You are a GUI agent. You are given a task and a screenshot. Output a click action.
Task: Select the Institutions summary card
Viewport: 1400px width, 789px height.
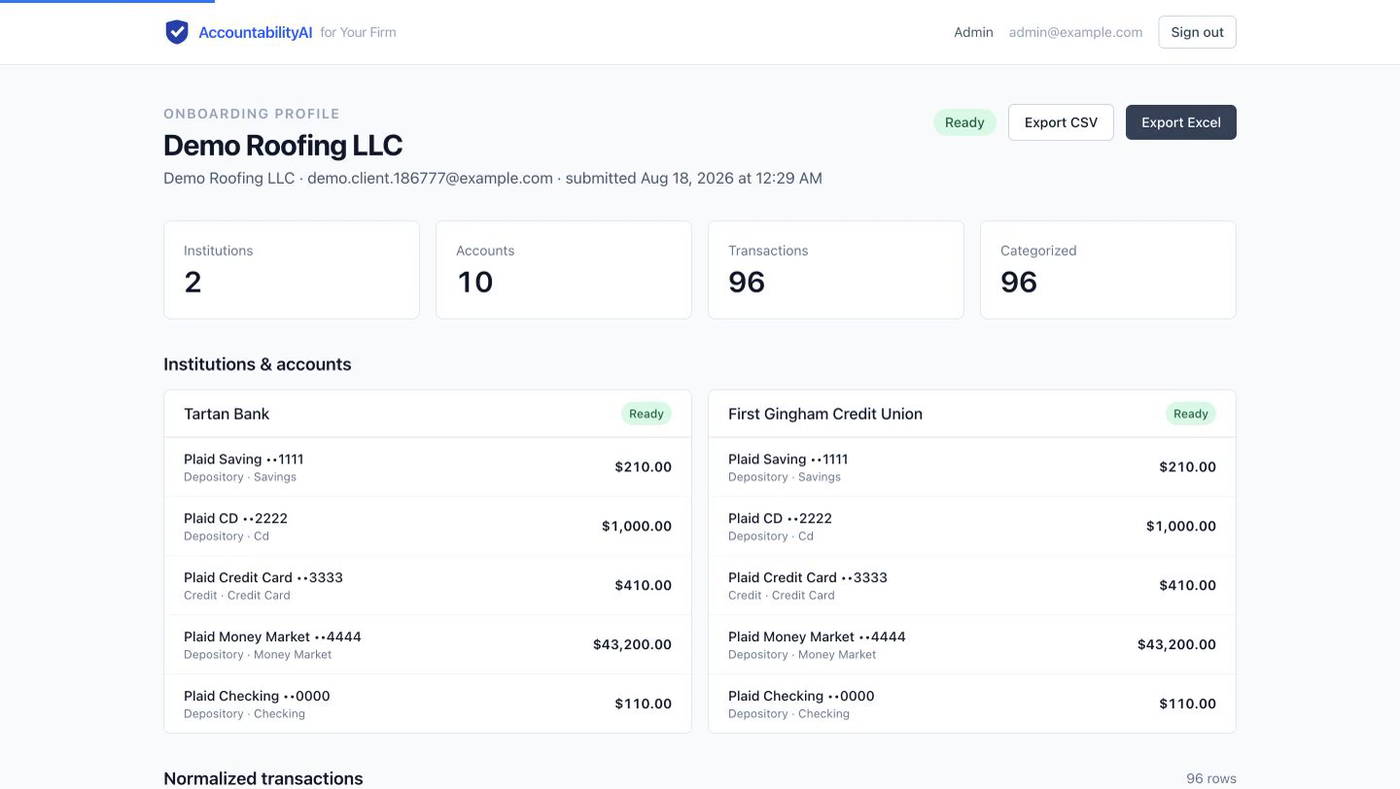(x=291, y=270)
